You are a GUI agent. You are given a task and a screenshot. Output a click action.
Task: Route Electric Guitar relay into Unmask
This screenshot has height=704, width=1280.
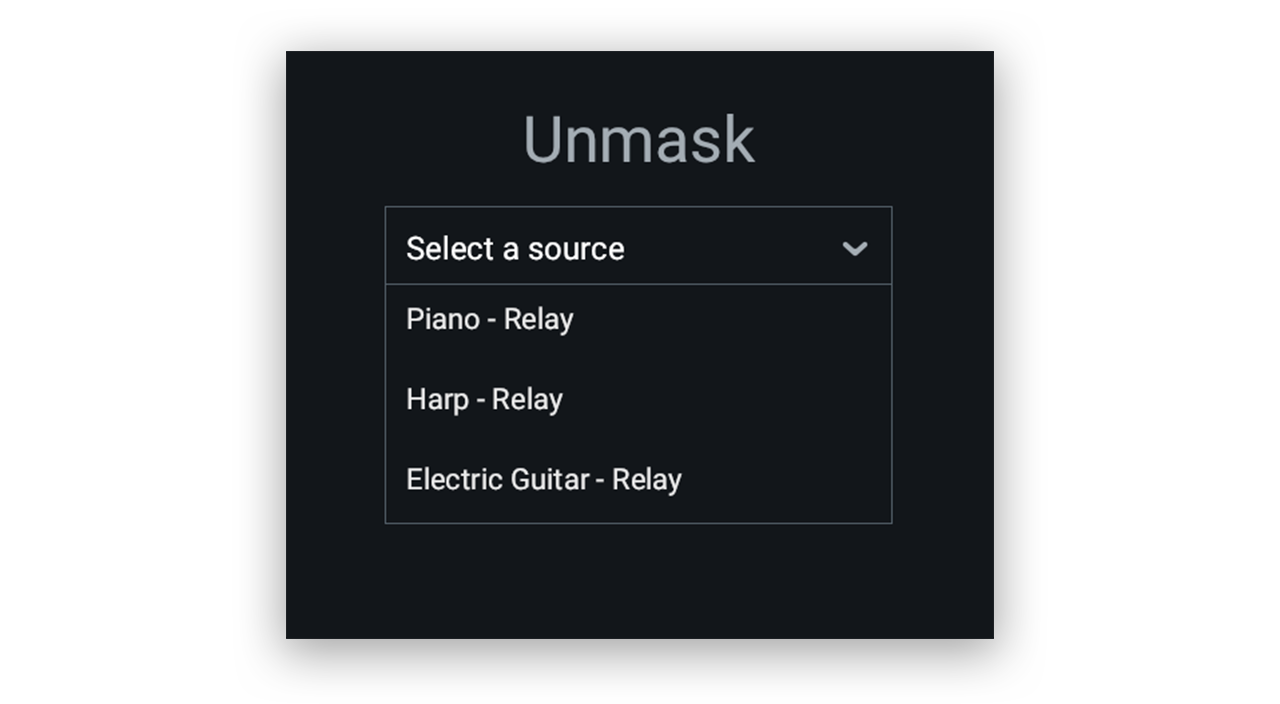coord(638,480)
